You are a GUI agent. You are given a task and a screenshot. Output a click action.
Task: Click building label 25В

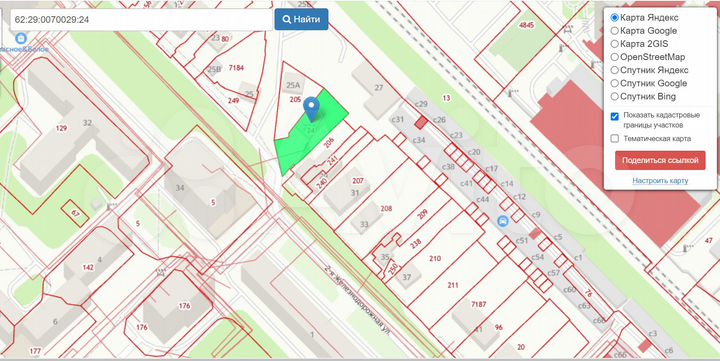pyautogui.click(x=214, y=70)
